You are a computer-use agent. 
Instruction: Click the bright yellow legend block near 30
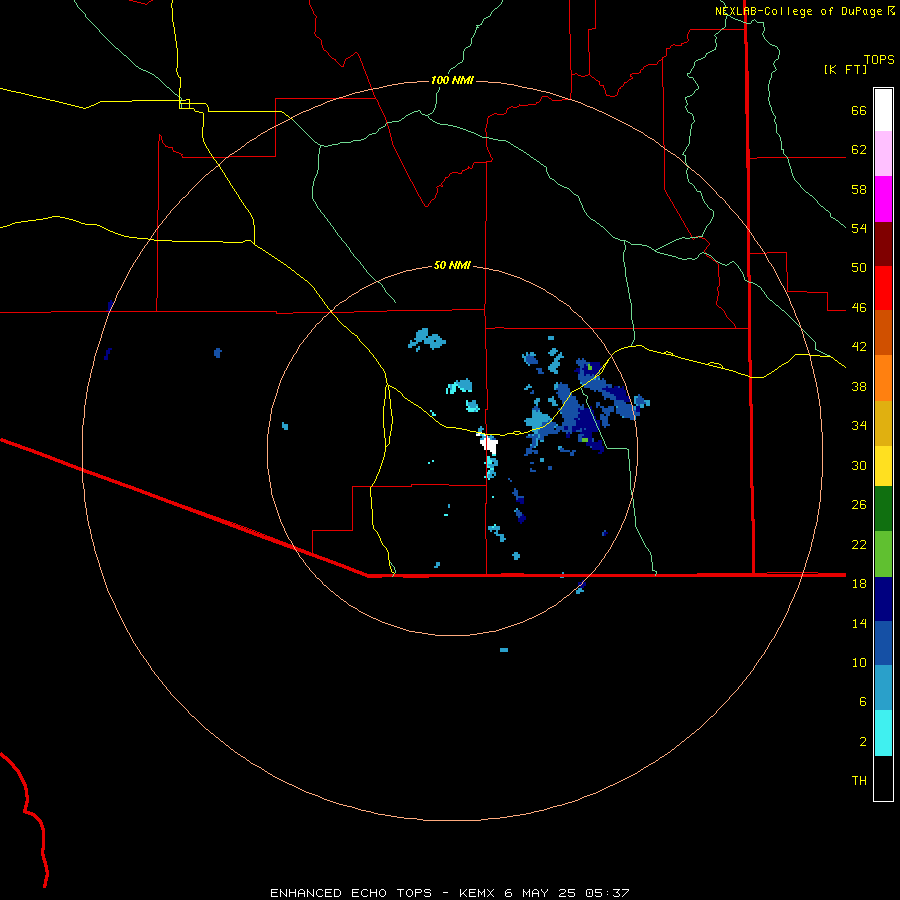point(883,465)
